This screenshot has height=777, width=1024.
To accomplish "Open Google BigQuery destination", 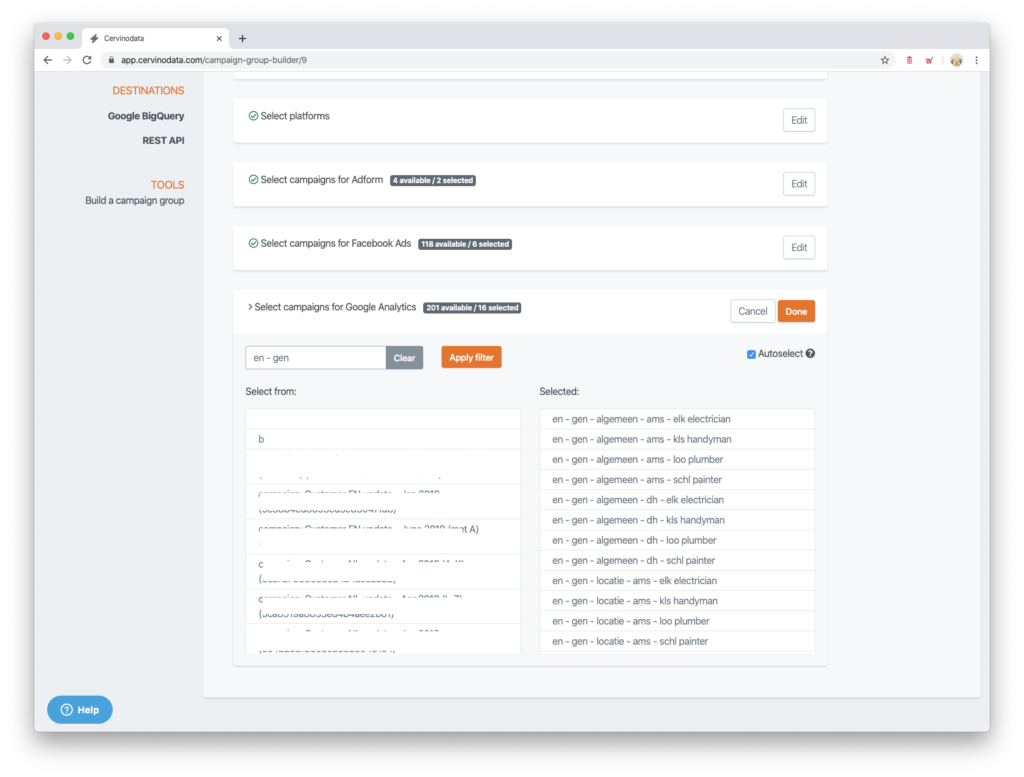I will point(146,116).
